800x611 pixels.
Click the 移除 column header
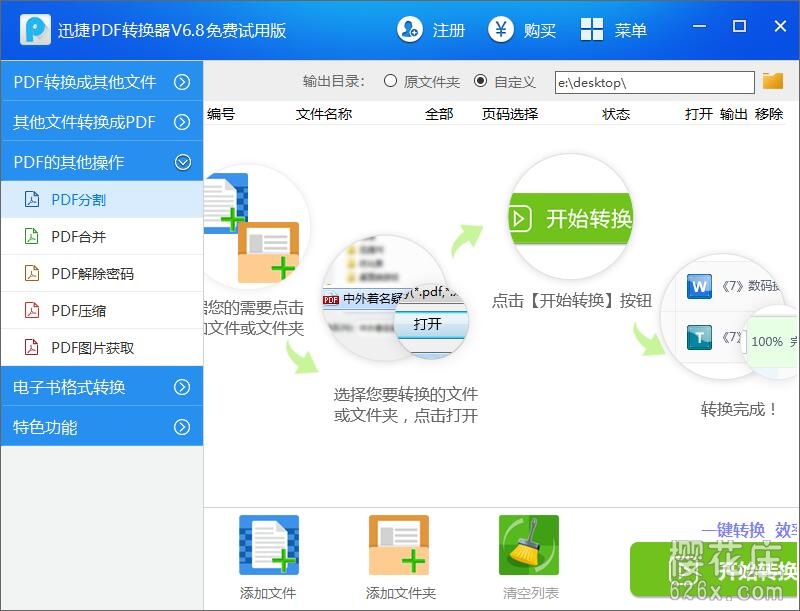[769, 114]
